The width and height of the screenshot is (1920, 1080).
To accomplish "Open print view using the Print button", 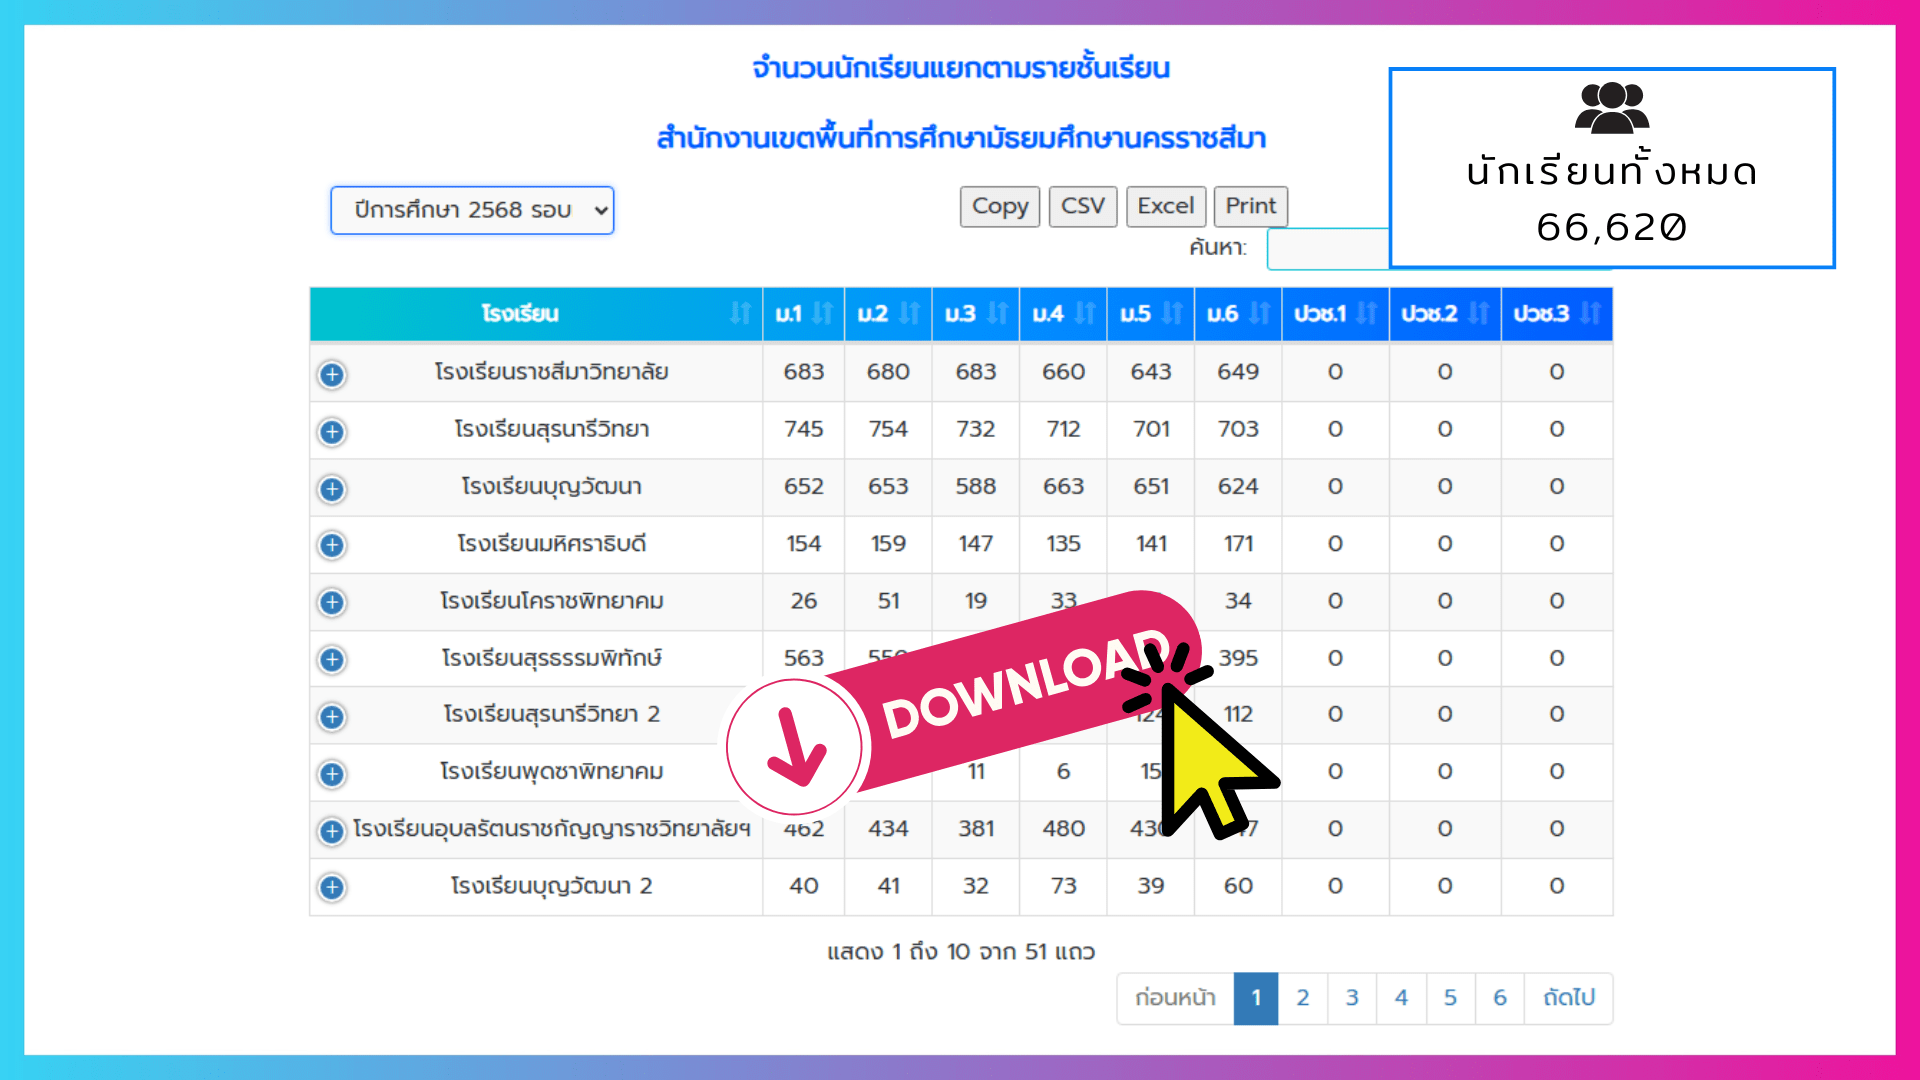I will pos(1250,206).
